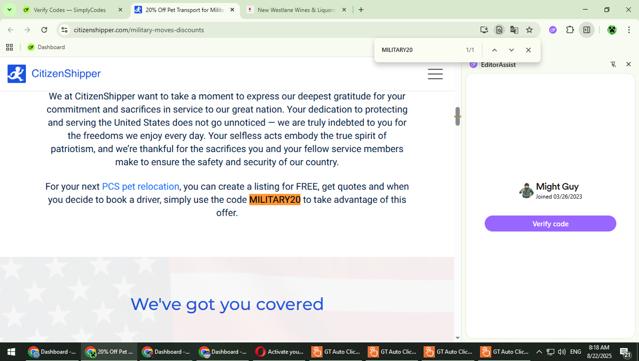
Task: Close the New Westlane Wines tab
Action: [x=344, y=10]
